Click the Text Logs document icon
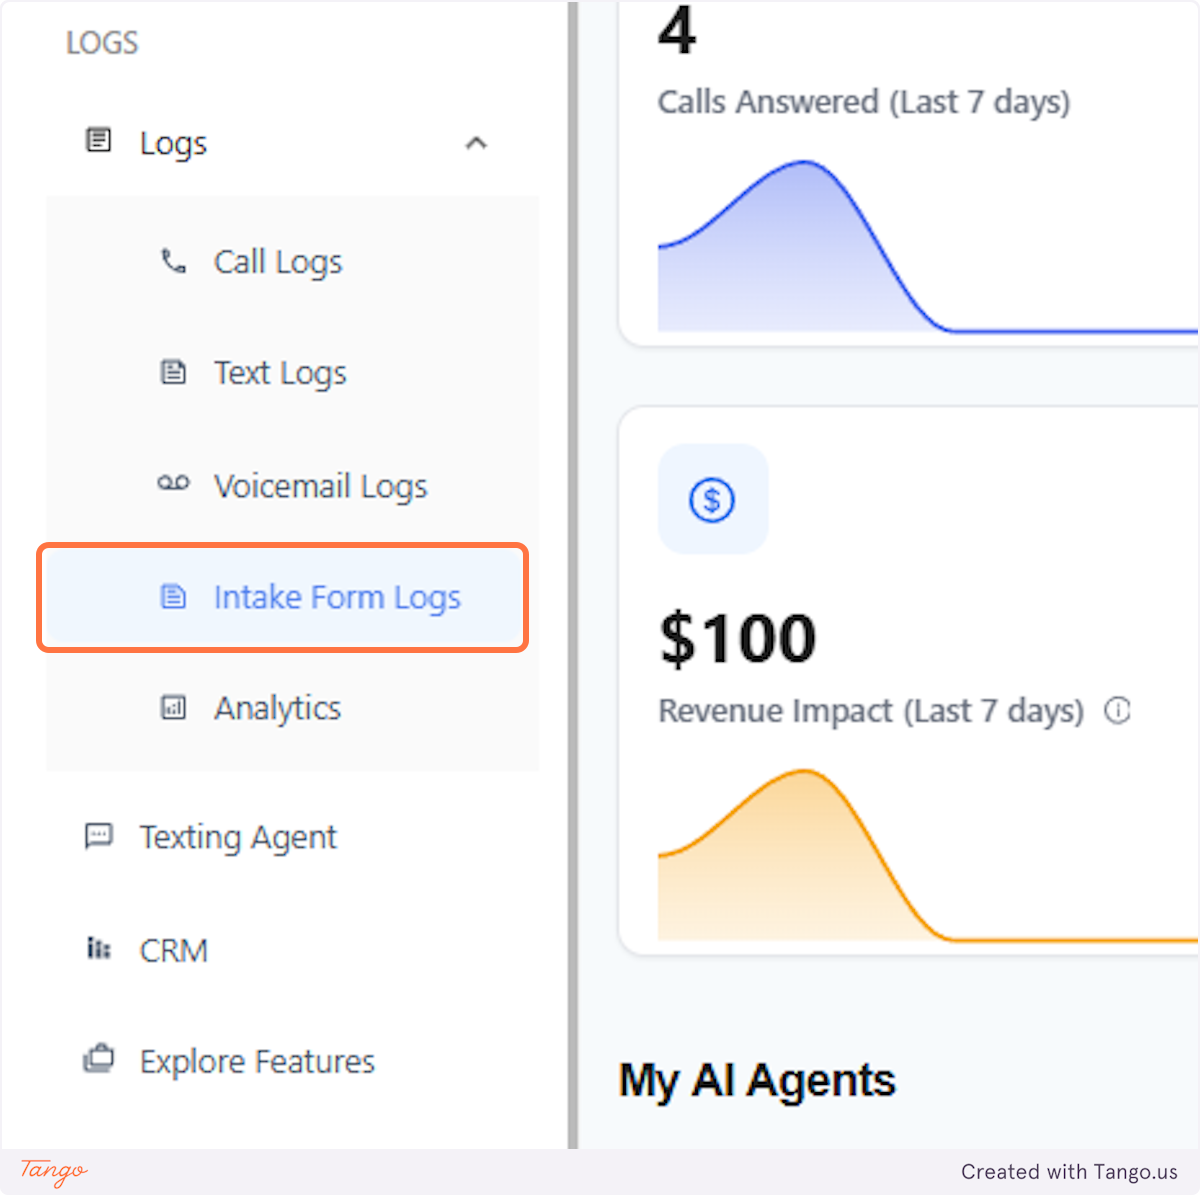1200x1195 pixels. coord(174,371)
